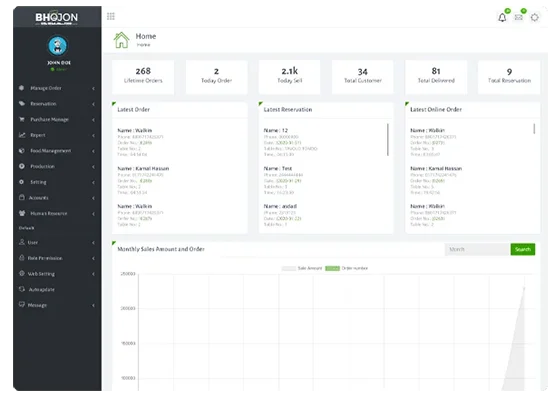
Task: Click the Message chat icon
Action: coord(22,304)
